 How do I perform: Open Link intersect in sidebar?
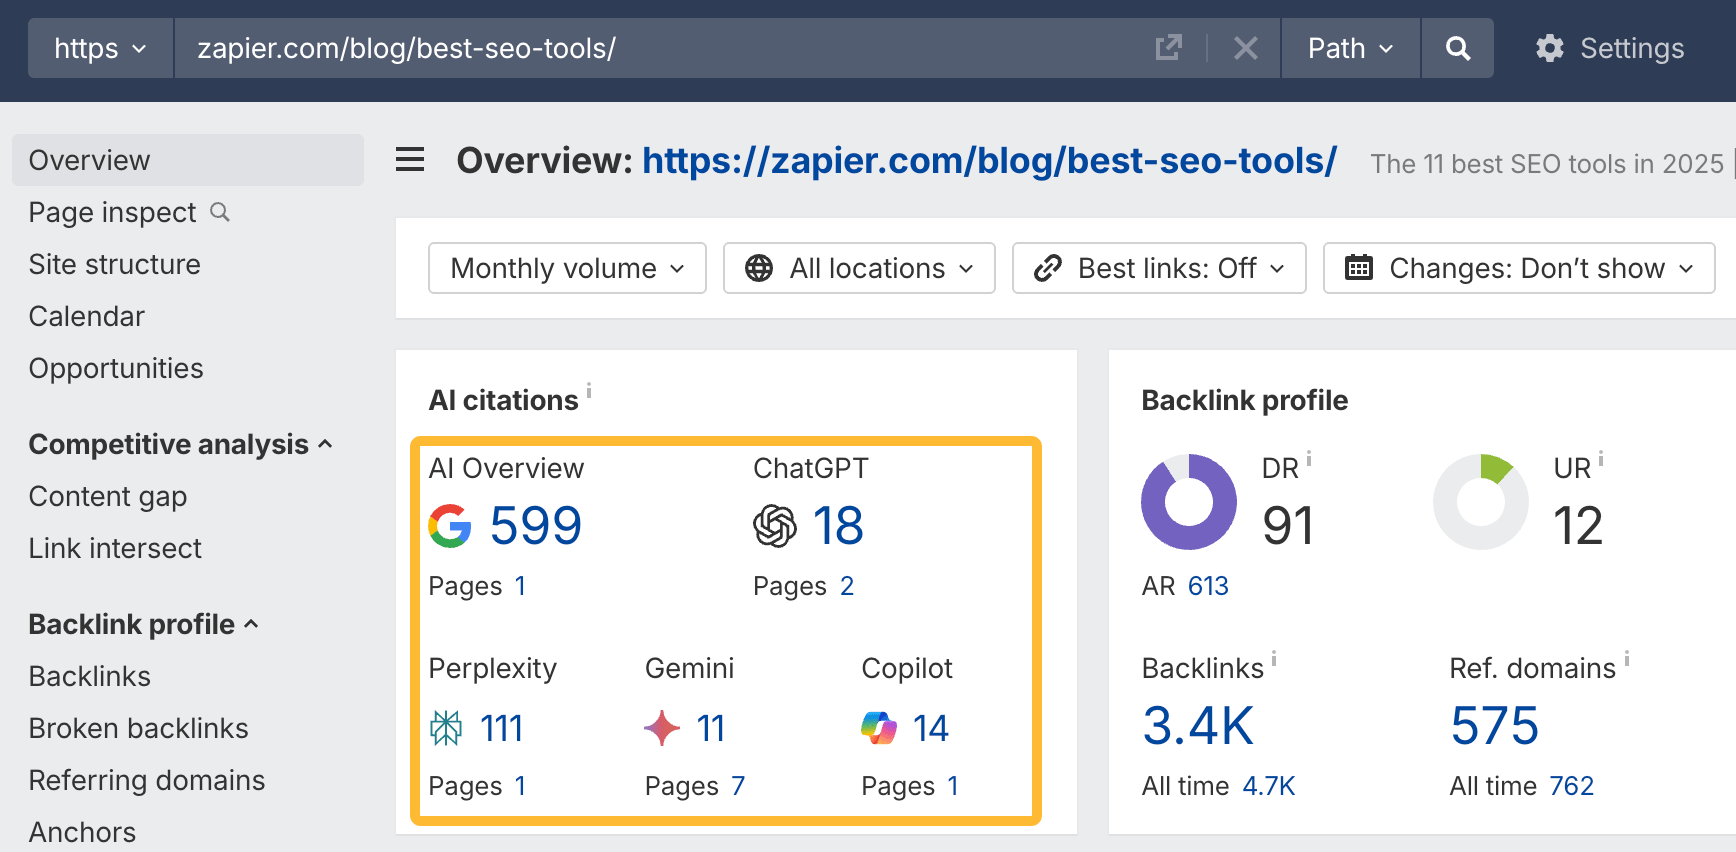pyautogui.click(x=115, y=548)
